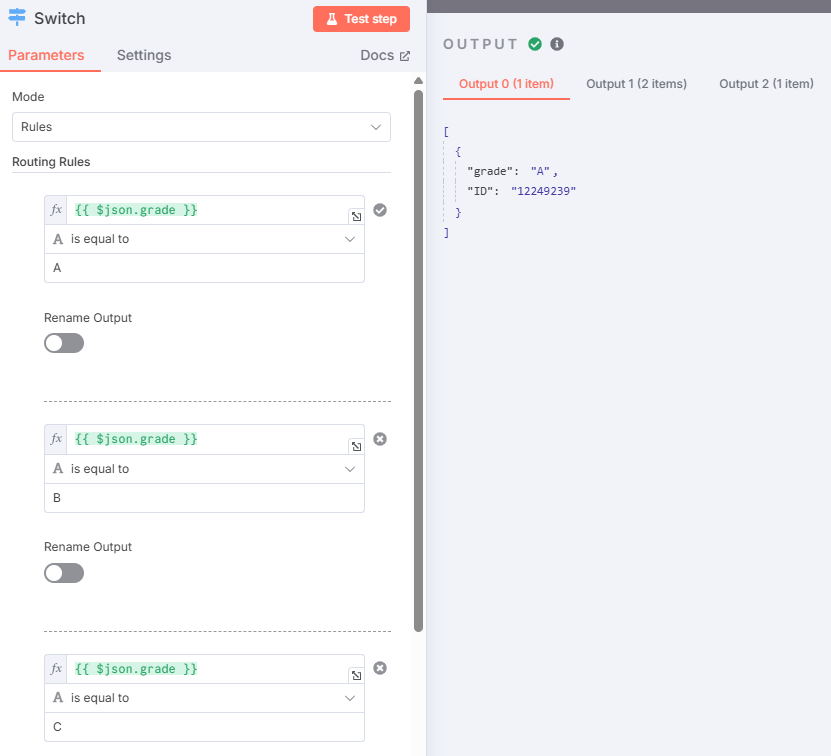Click the output info icon
This screenshot has height=756, width=831.
pyautogui.click(x=557, y=44)
